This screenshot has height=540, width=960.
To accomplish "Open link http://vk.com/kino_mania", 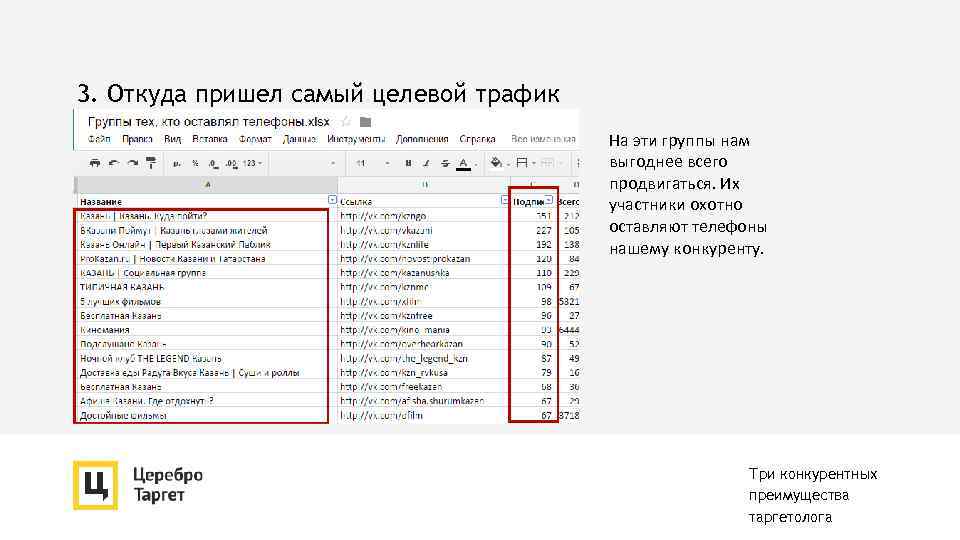I will click(x=395, y=330).
